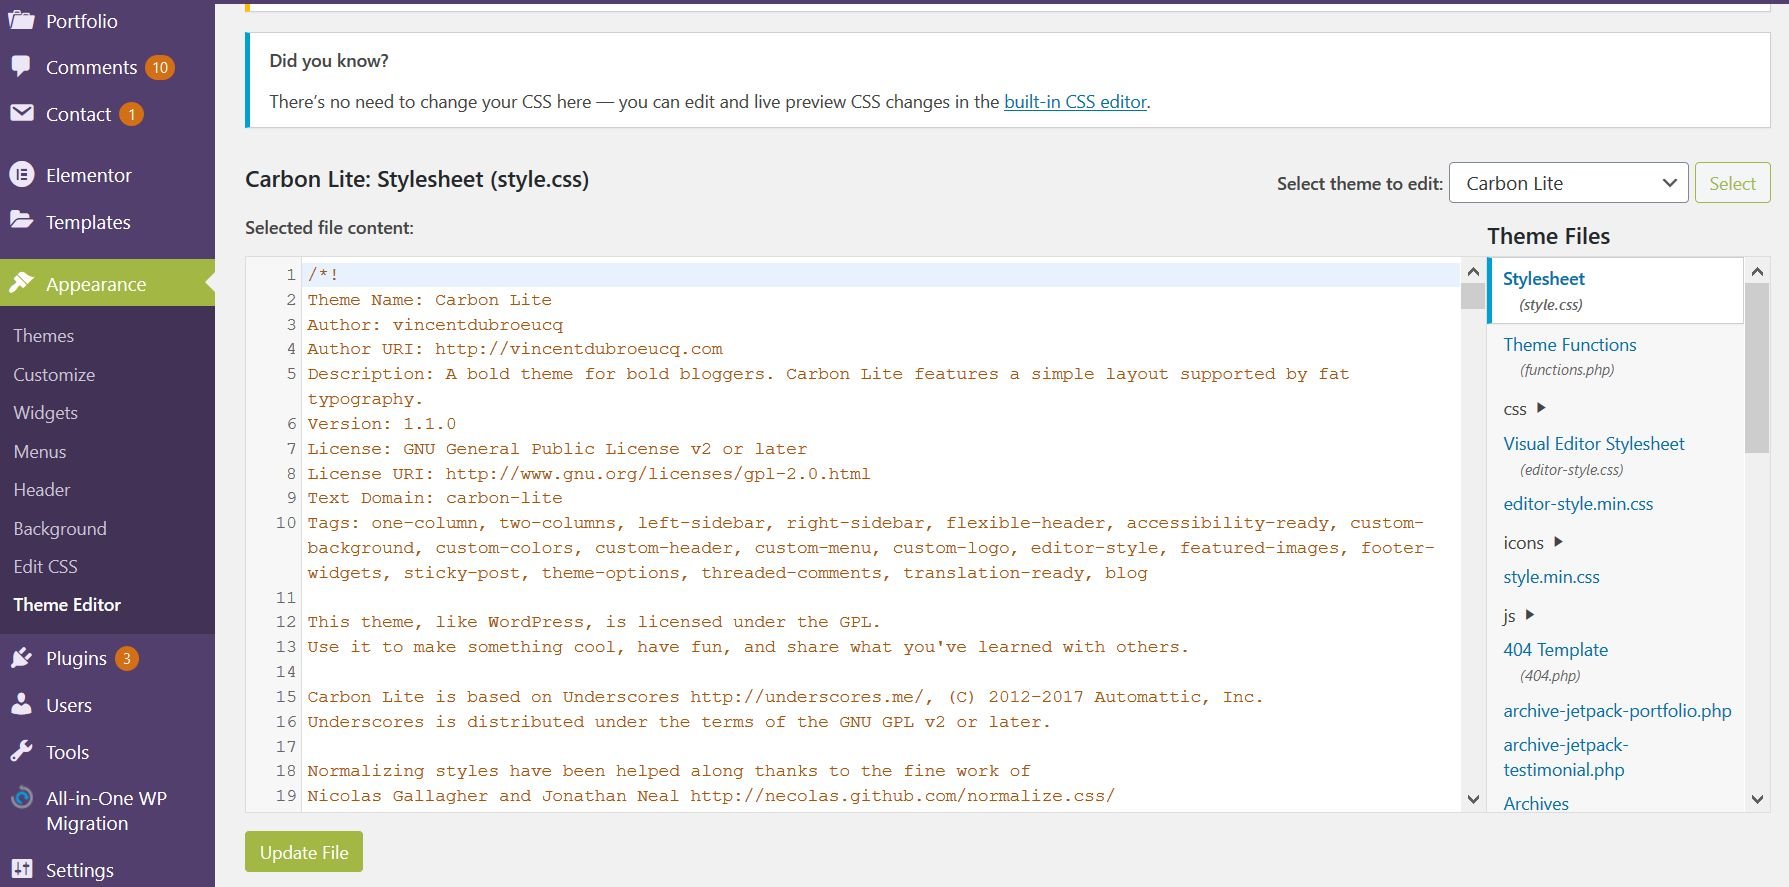Click the Contact envelope icon
1789x887 pixels.
pos(21,113)
